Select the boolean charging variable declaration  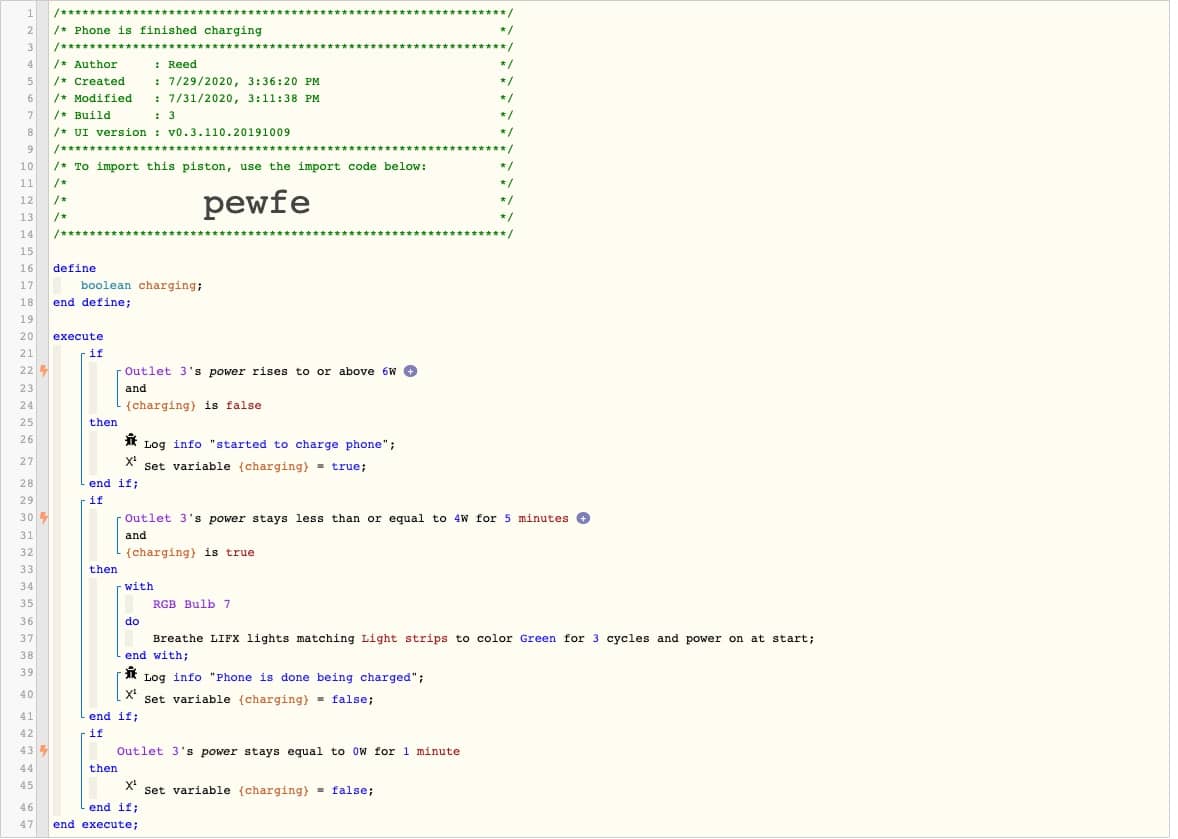[x=141, y=285]
